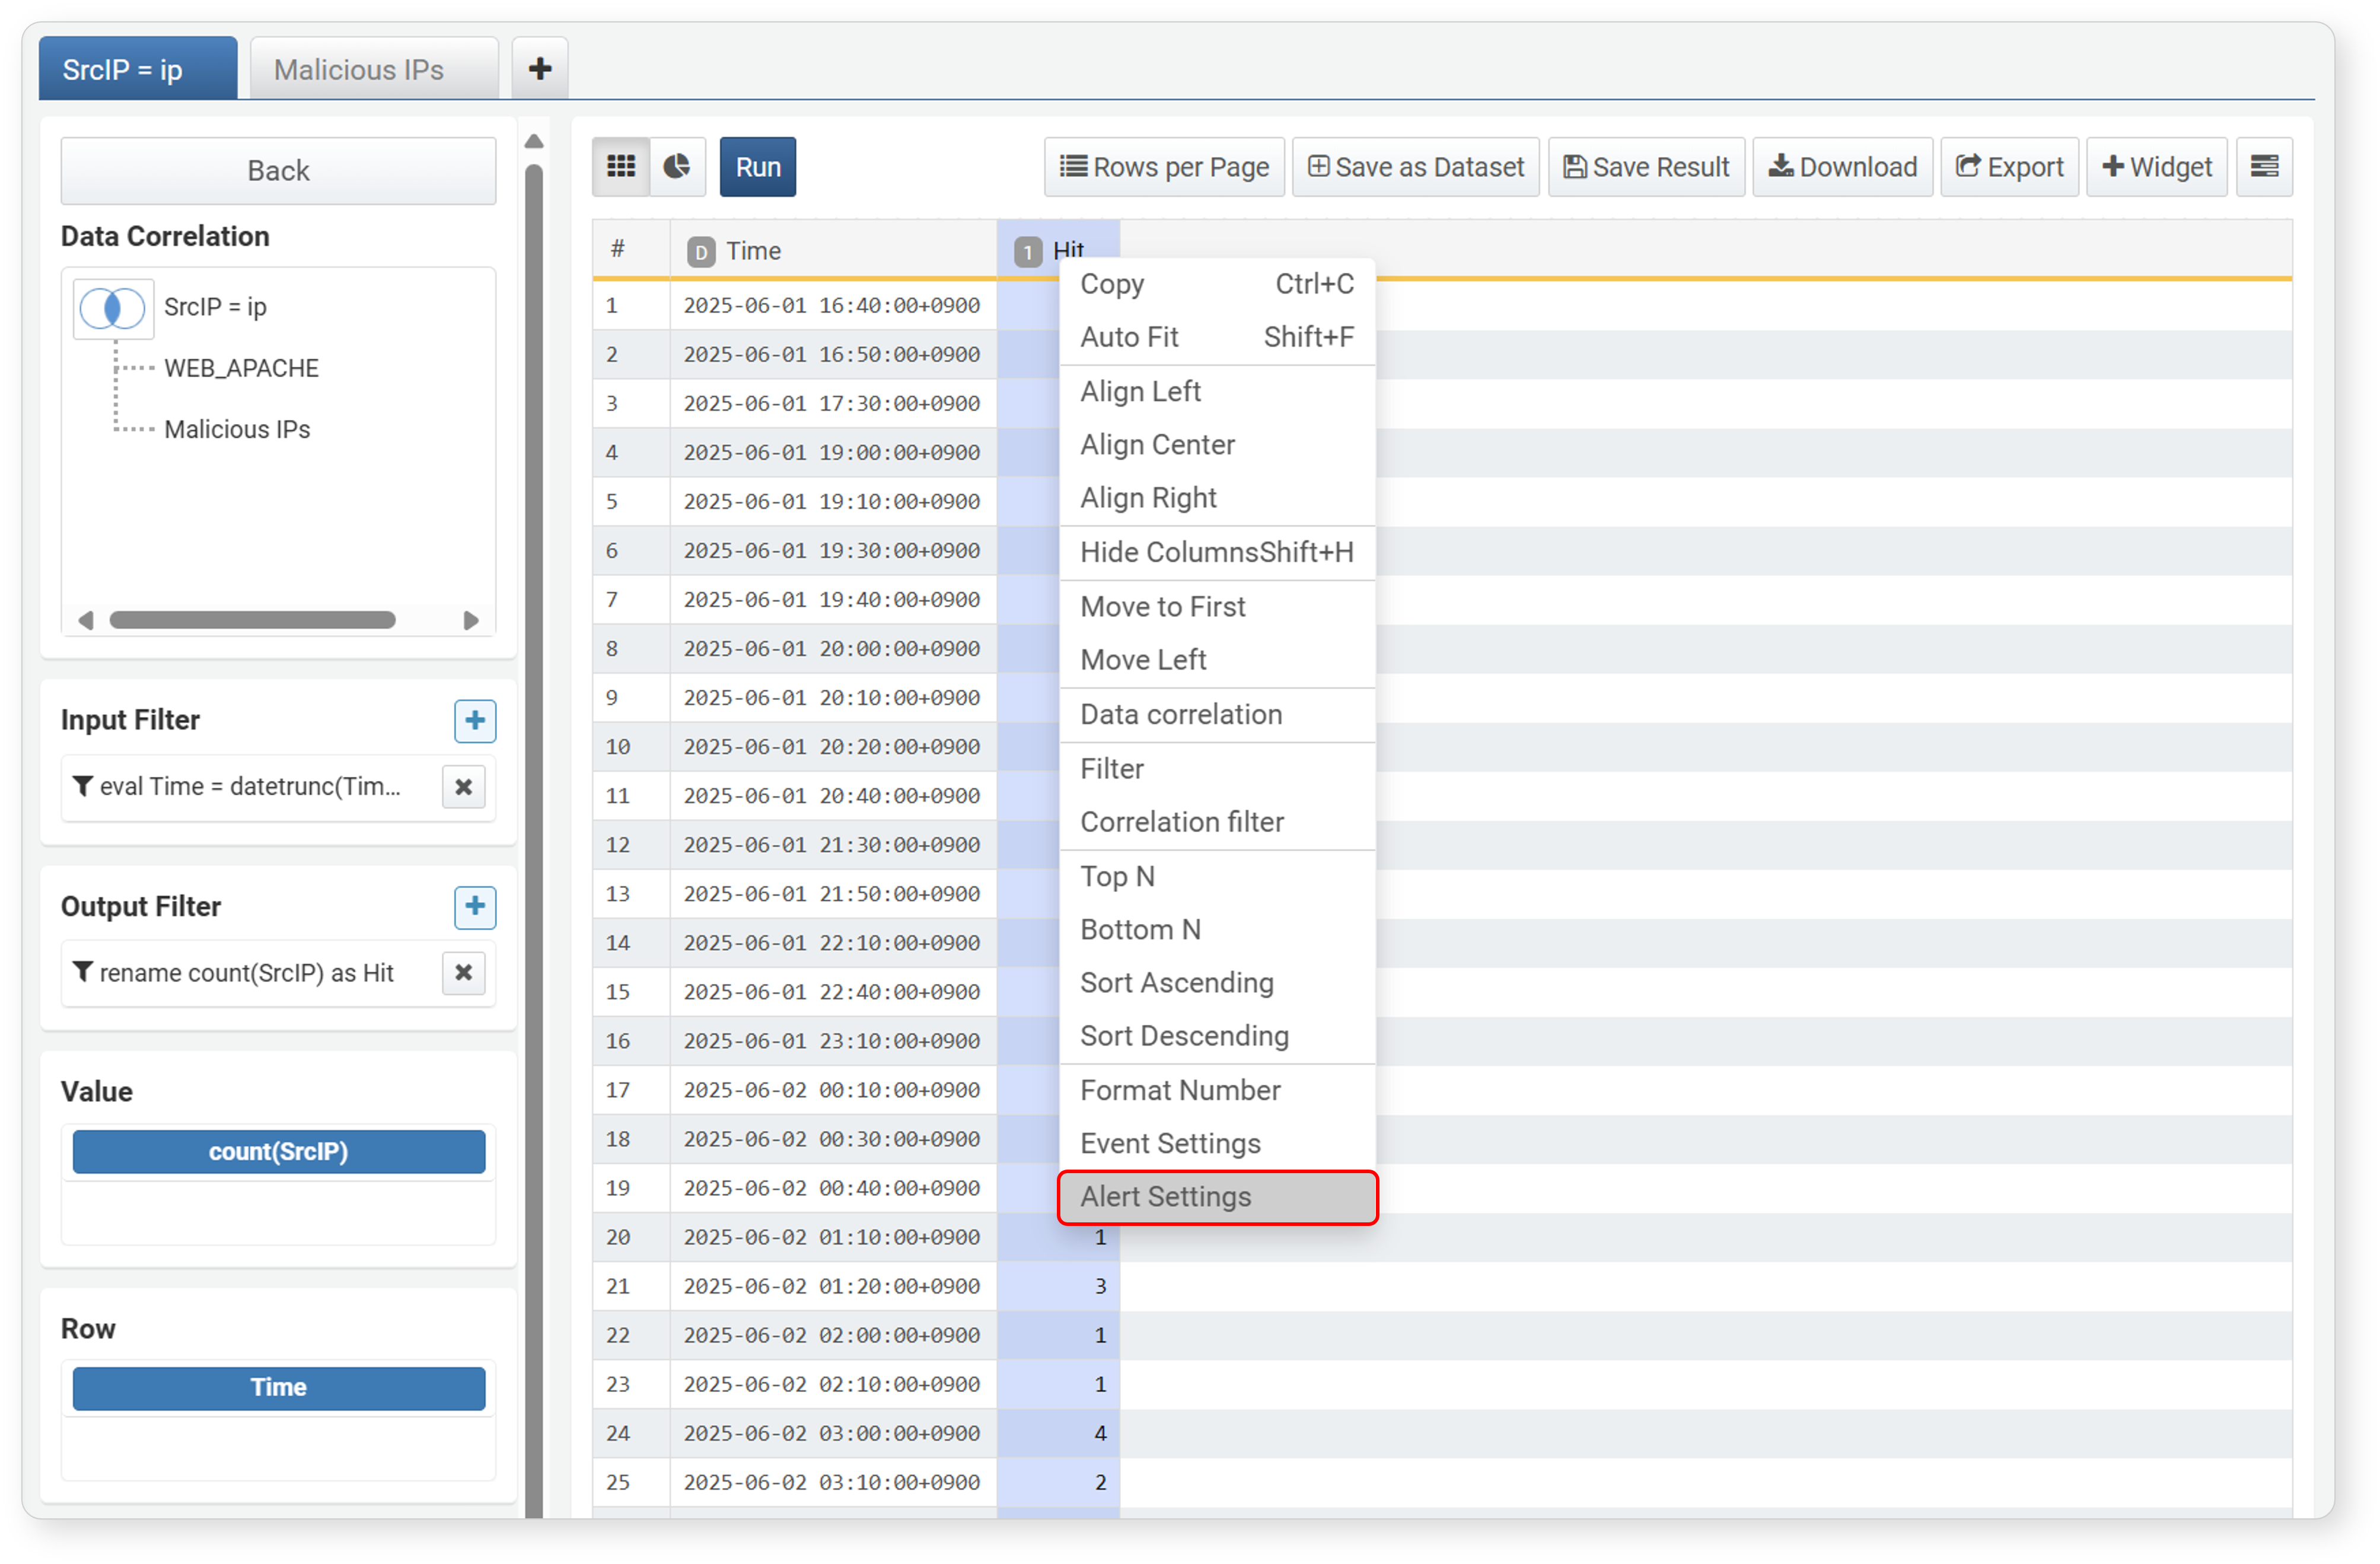This screenshot has width=2380, height=1564.
Task: Choose Move Left menu entry
Action: coord(1217,660)
